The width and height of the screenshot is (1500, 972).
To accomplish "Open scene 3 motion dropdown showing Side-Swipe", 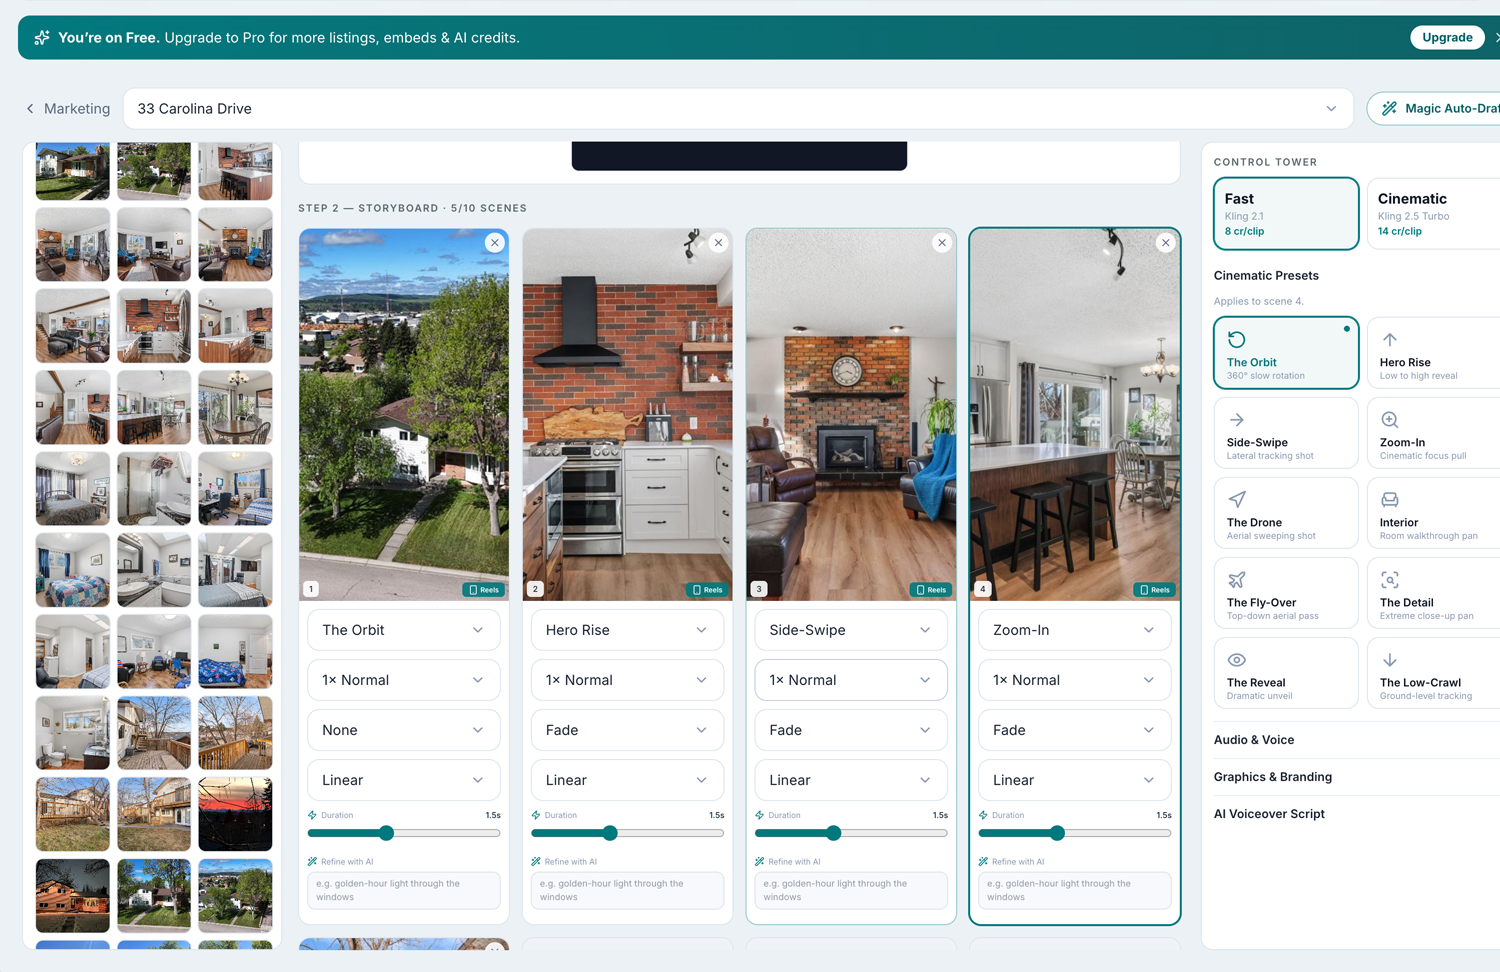I will (851, 630).
